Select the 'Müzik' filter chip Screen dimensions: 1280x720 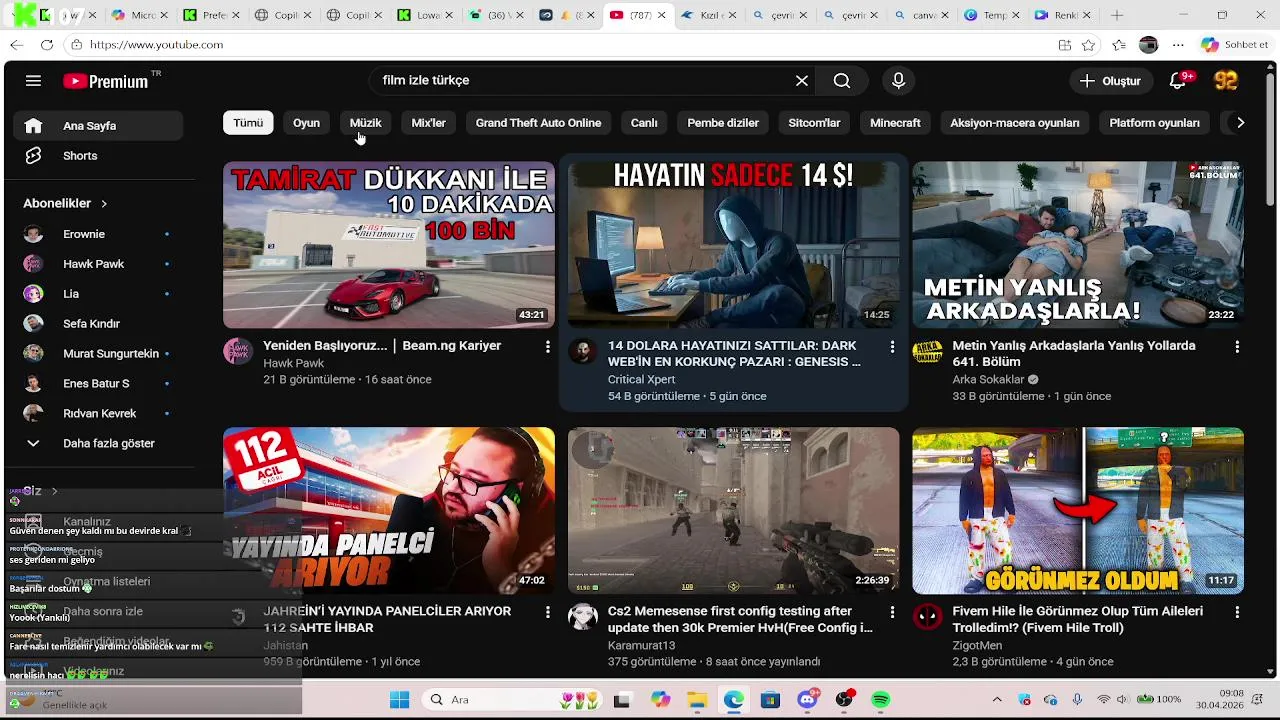(x=365, y=123)
